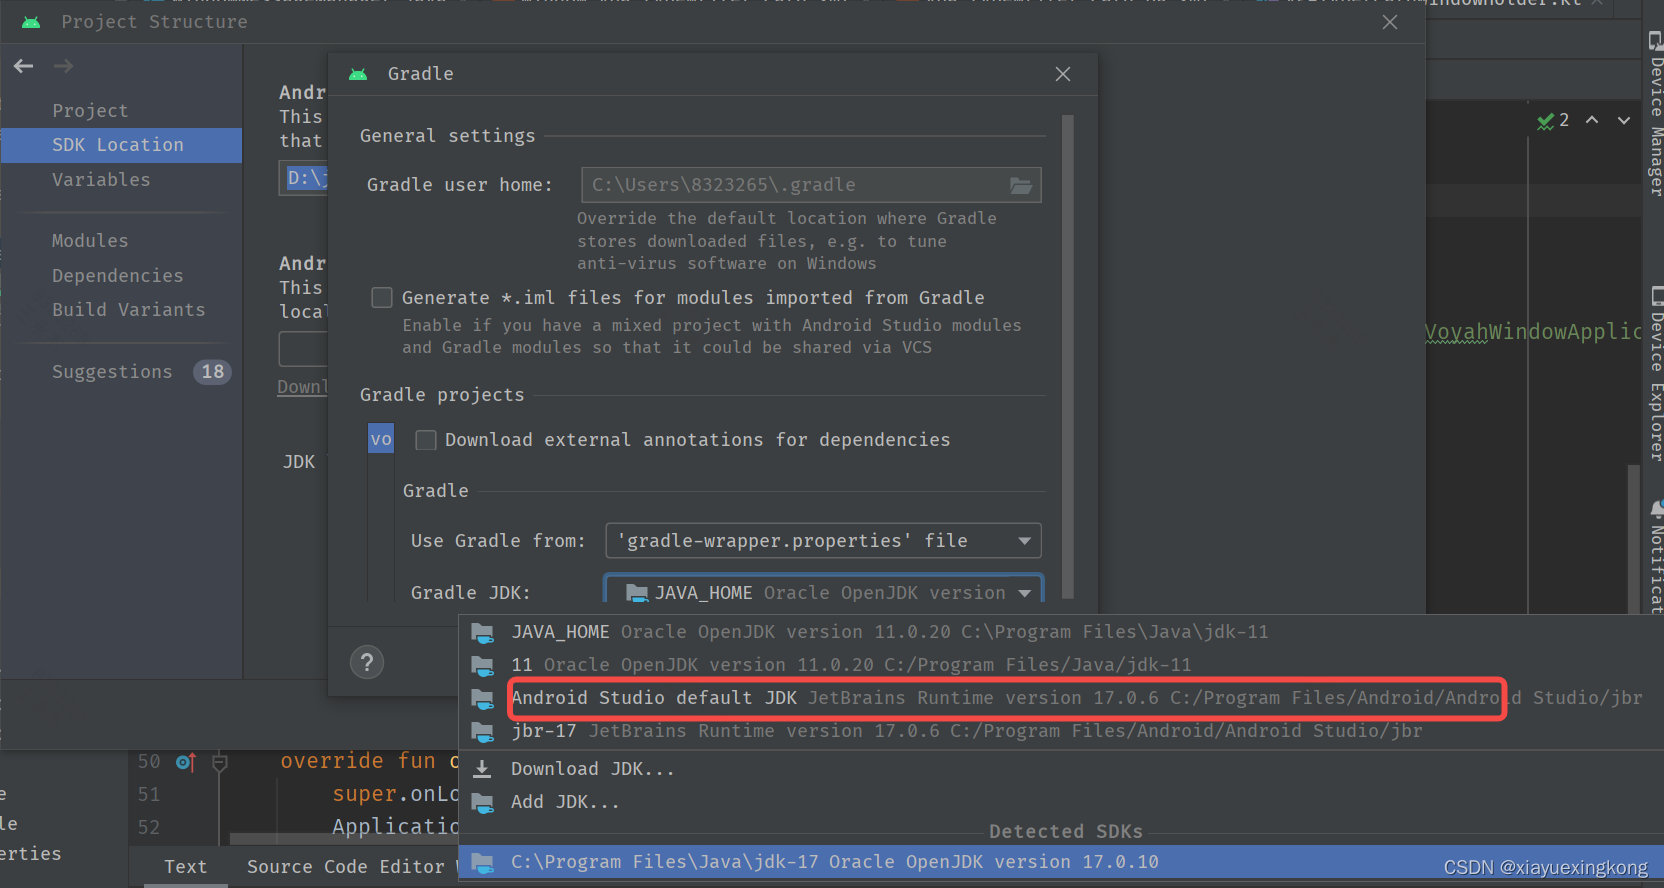Click folder icon beside Add JDK
Screen dimensions: 1664x888
pos(482,802)
